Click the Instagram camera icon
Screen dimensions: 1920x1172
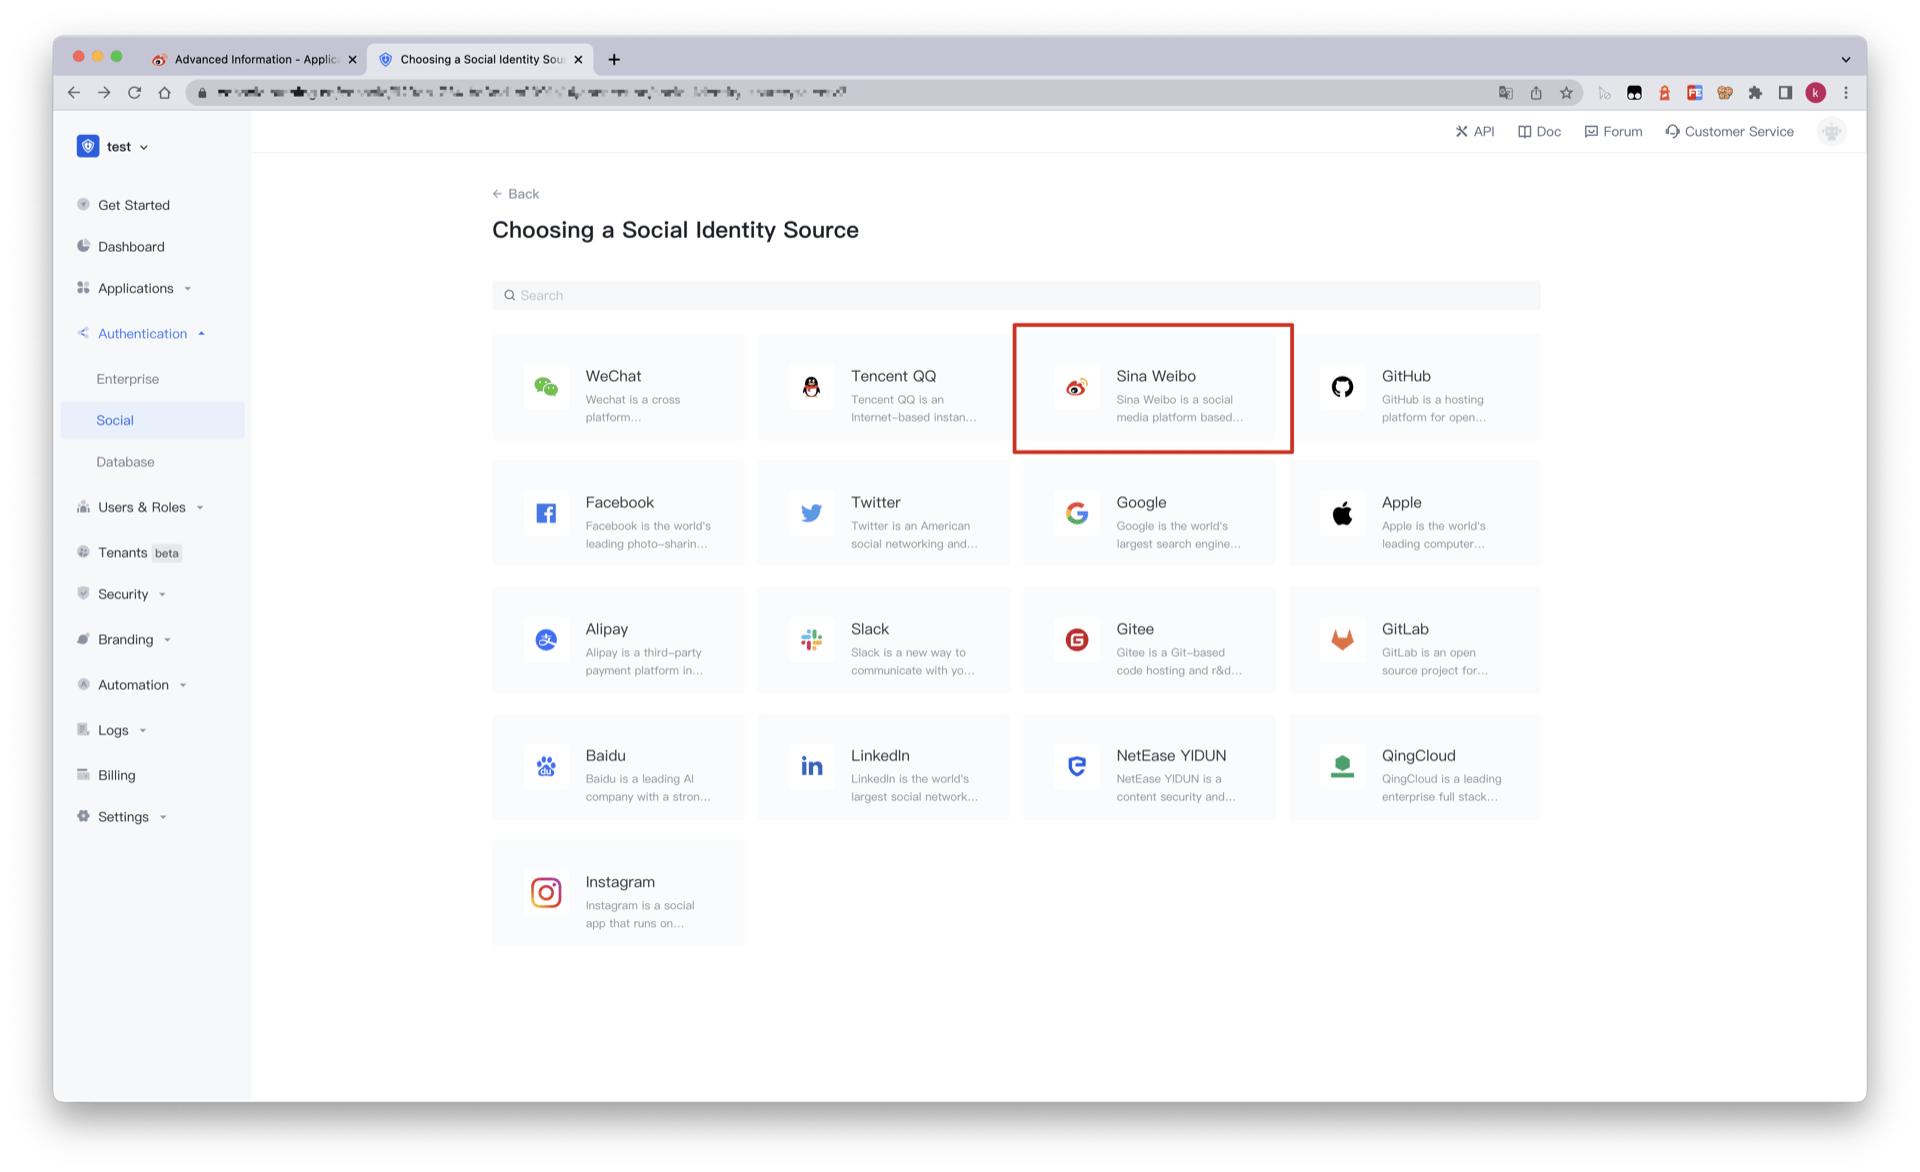(x=546, y=892)
